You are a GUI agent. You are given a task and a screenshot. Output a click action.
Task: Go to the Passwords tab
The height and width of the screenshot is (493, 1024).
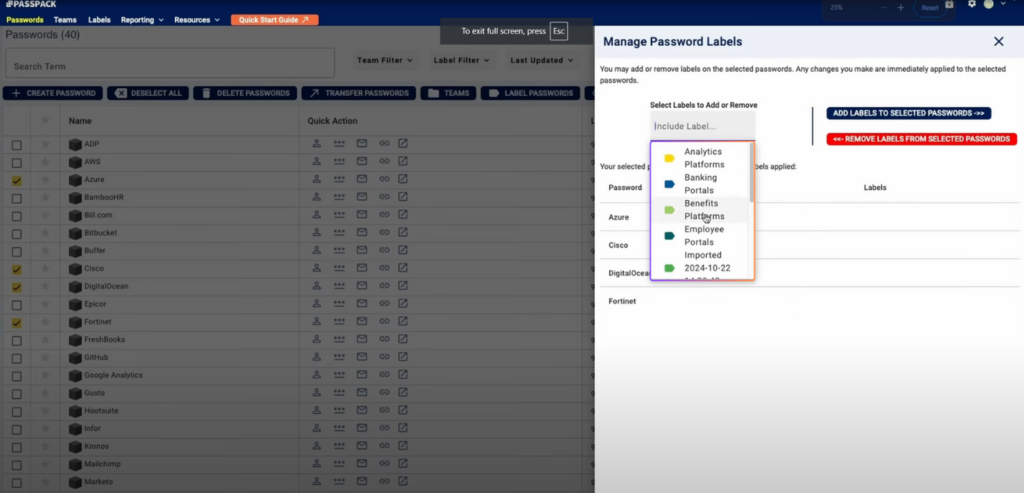click(x=25, y=20)
